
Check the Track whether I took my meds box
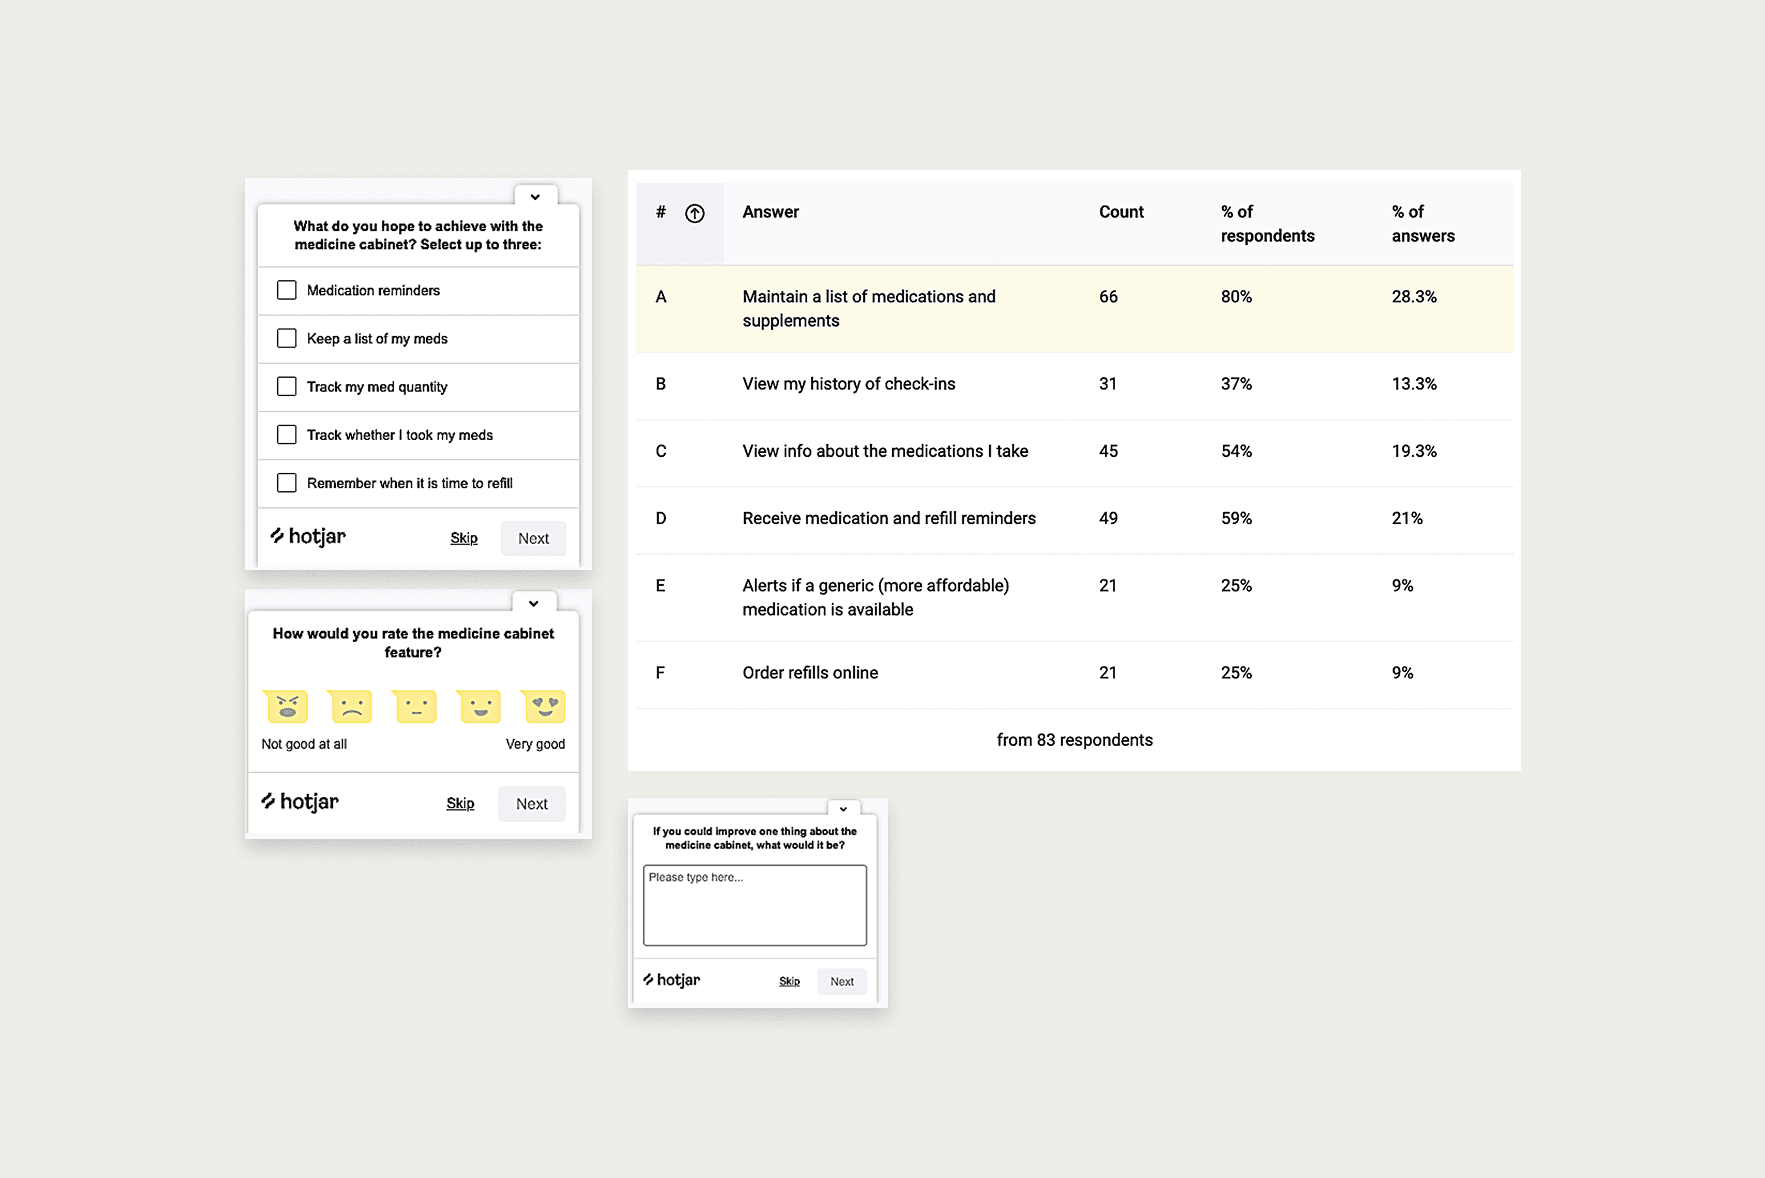tap(287, 434)
